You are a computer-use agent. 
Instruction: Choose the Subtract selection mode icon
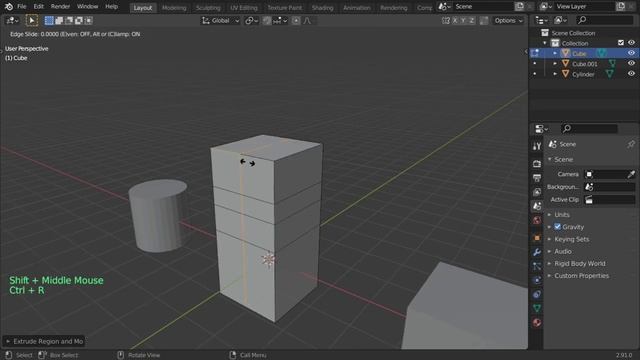(x=69, y=20)
